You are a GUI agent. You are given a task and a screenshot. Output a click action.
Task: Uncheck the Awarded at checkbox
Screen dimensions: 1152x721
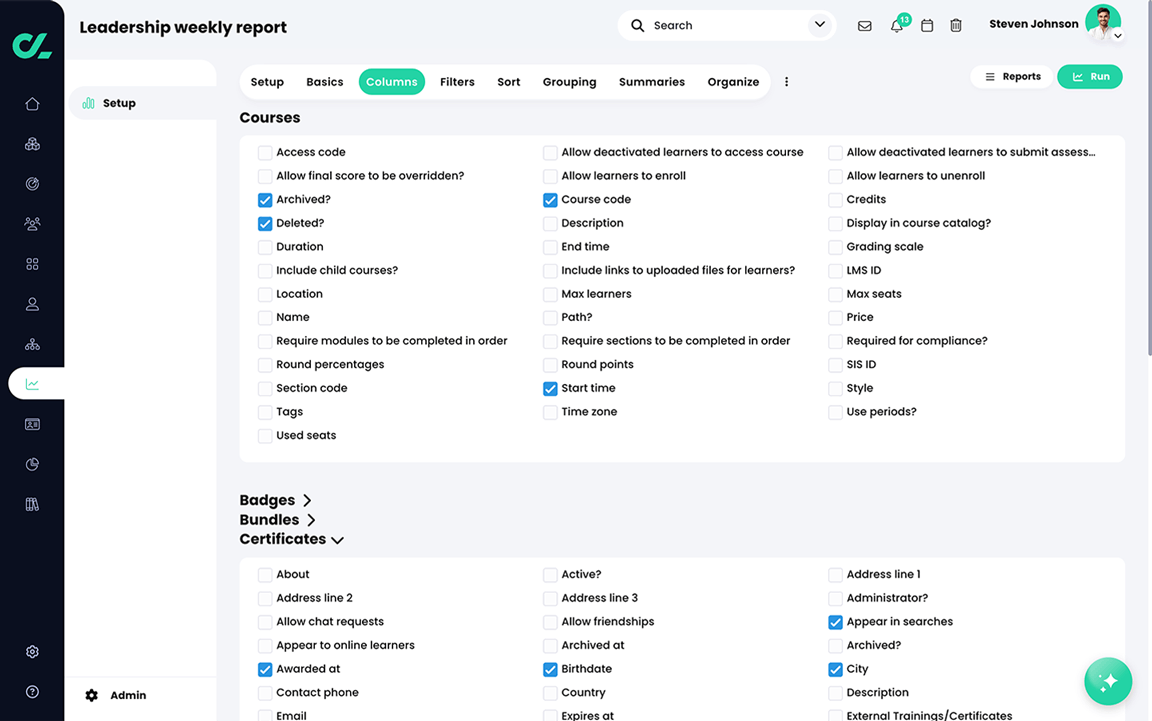265,670
